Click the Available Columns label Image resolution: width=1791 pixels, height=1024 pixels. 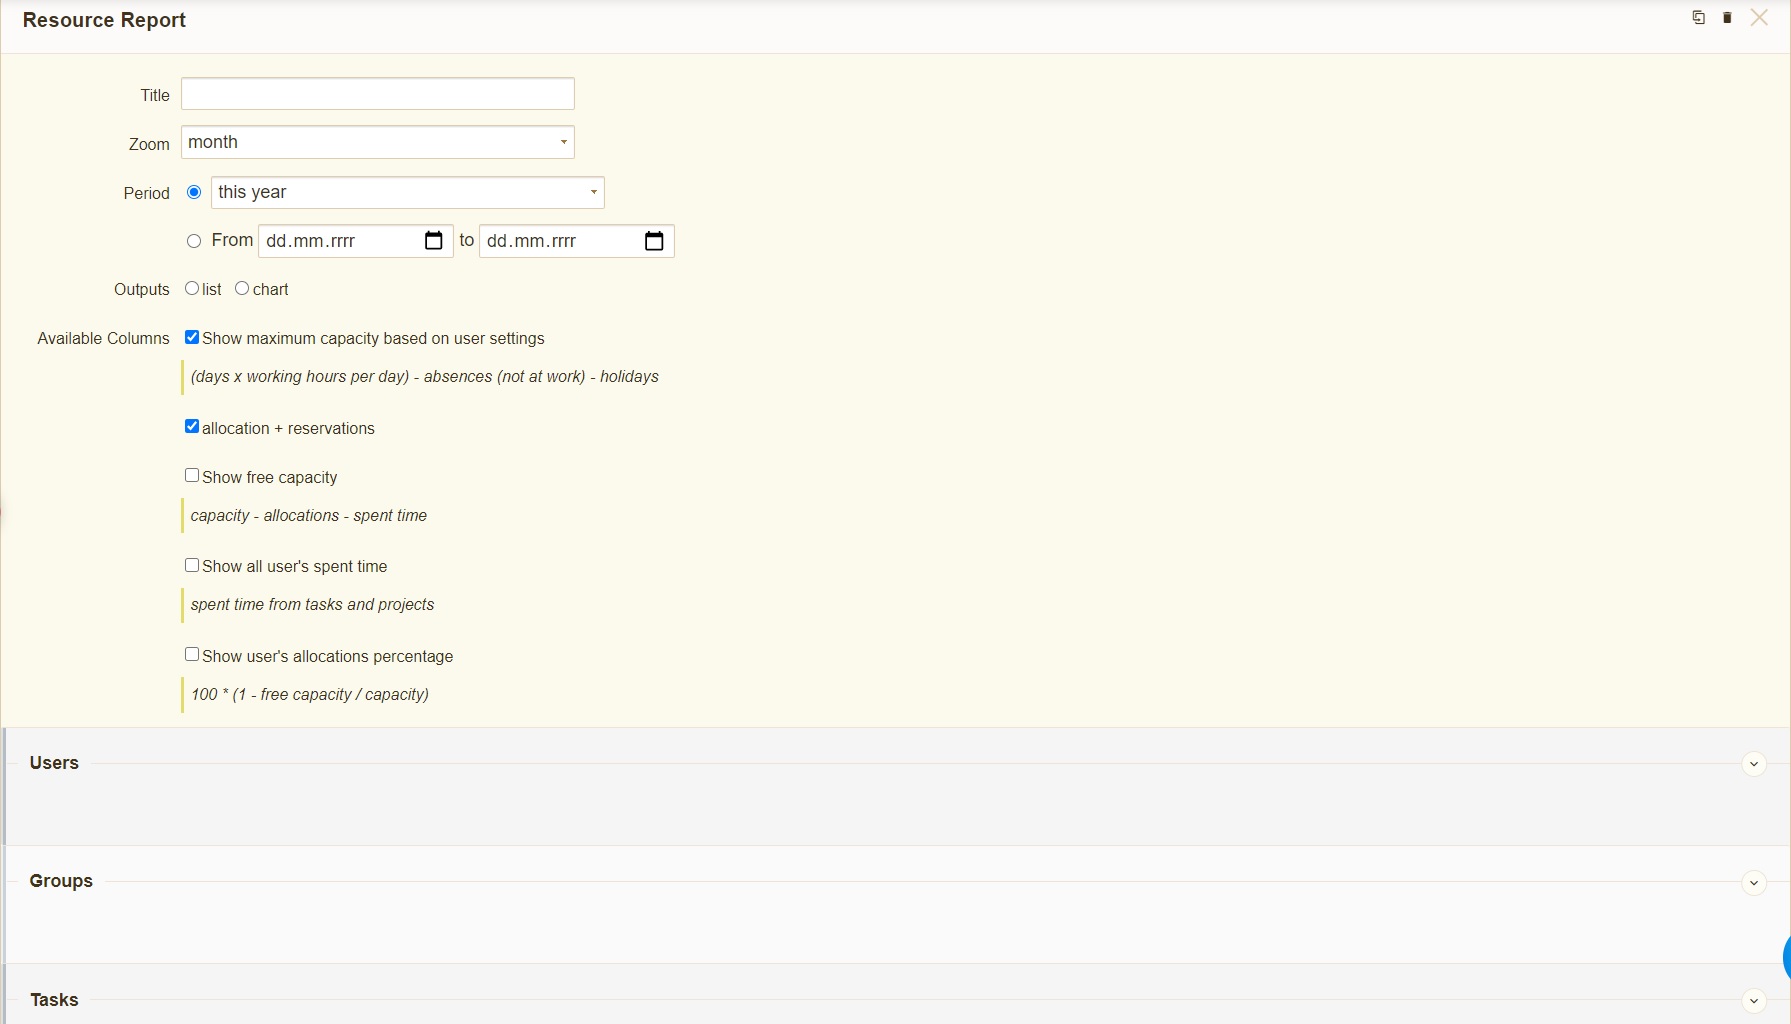click(104, 338)
